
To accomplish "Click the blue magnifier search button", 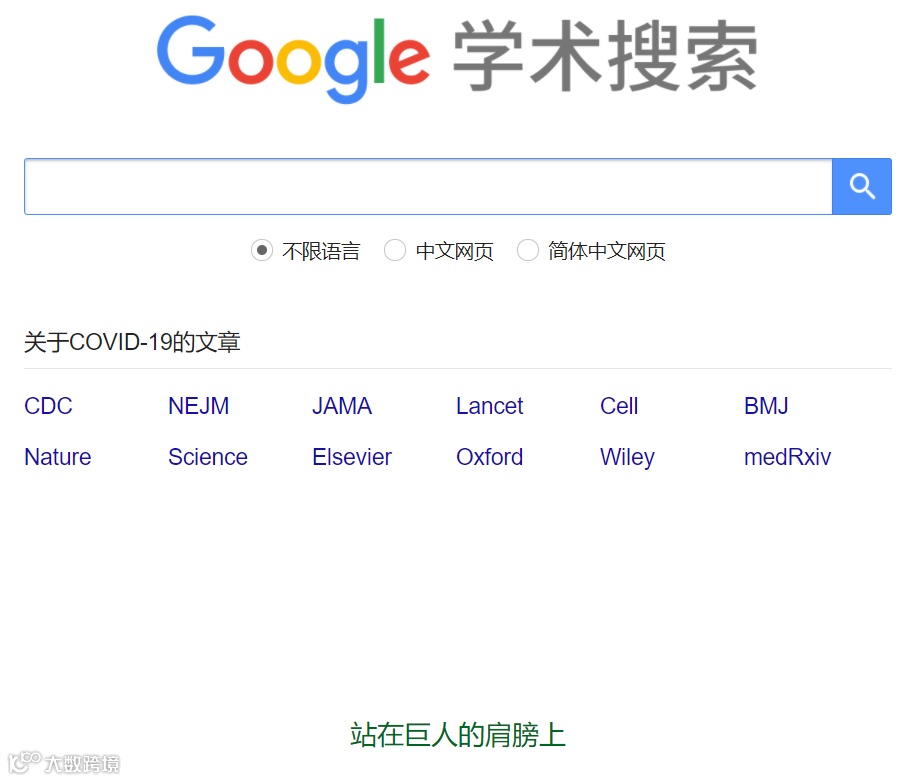I will (861, 186).
